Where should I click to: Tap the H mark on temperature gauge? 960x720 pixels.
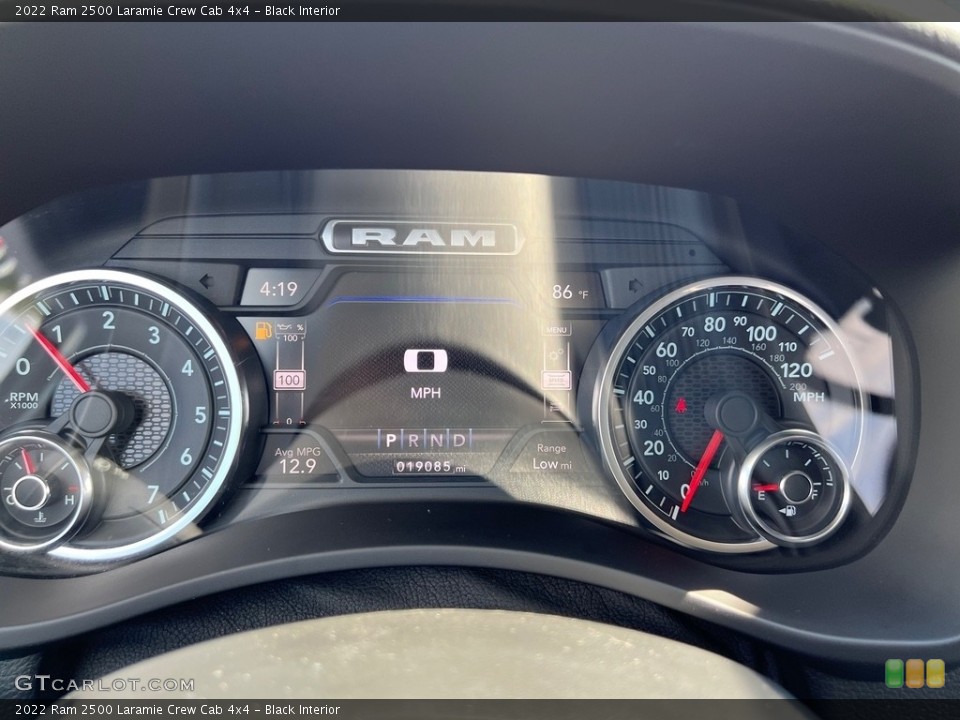[x=69, y=500]
